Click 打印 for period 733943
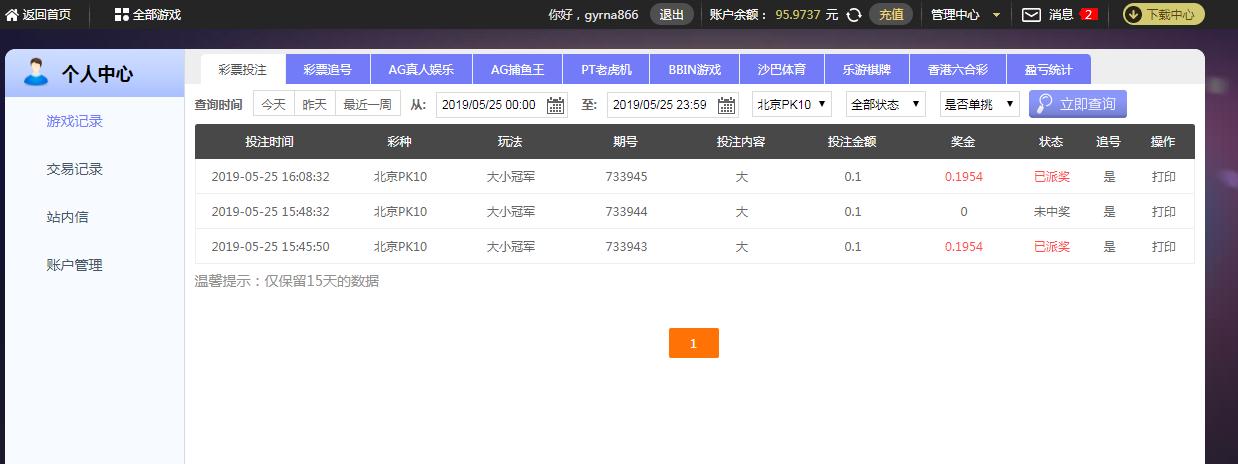Image resolution: width=1238 pixels, height=464 pixels. (1163, 247)
